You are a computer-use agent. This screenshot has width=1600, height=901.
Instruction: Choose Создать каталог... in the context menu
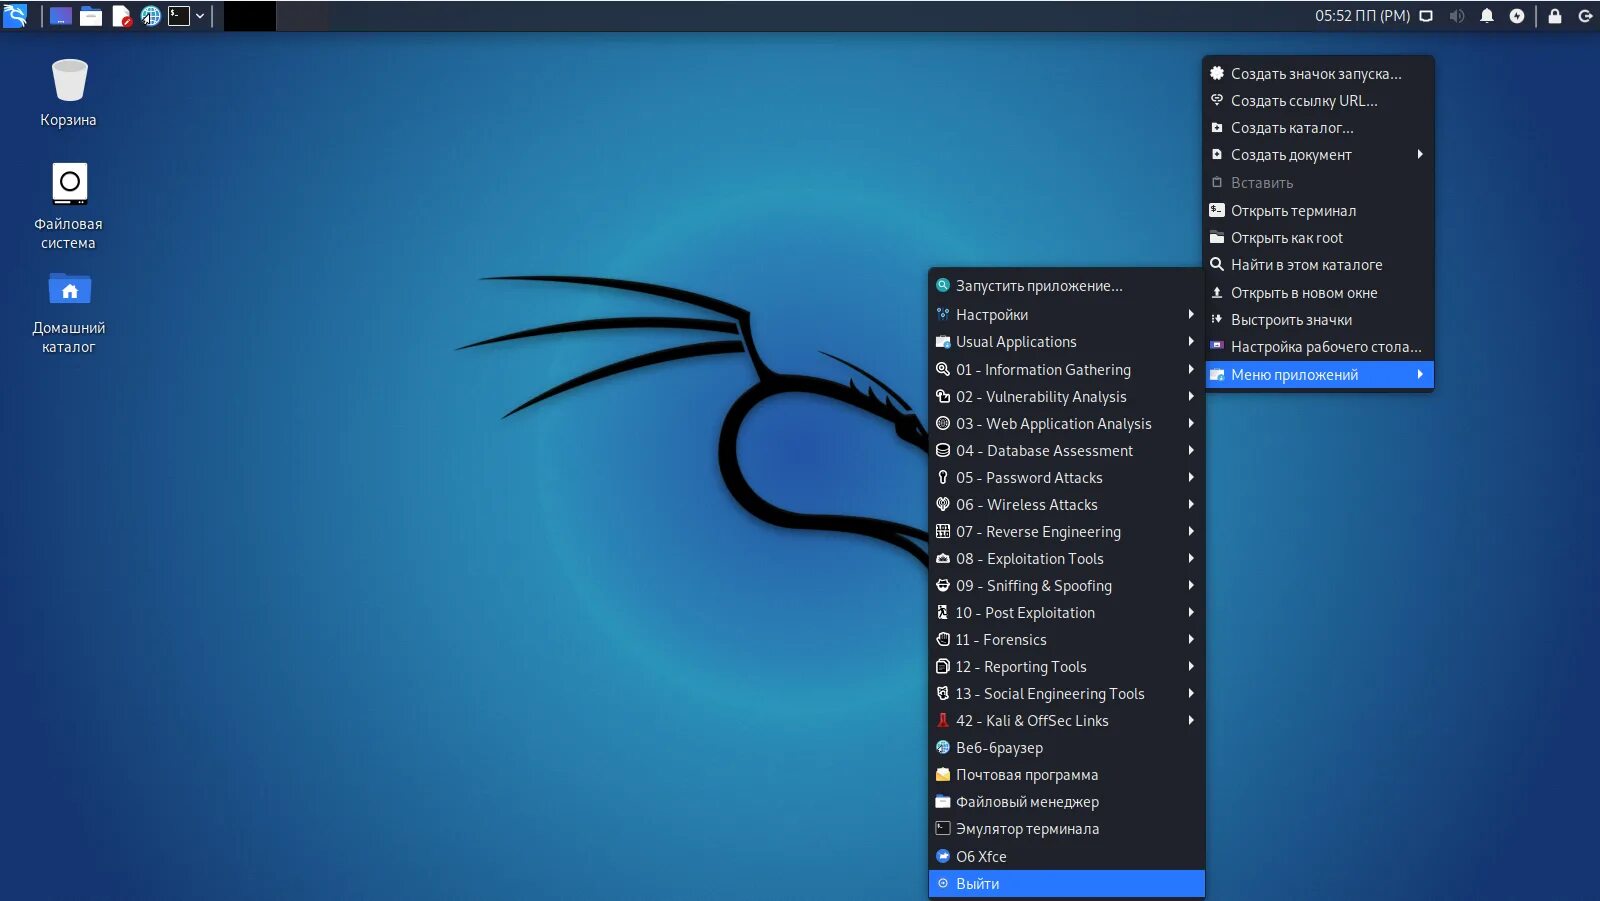pos(1319,128)
